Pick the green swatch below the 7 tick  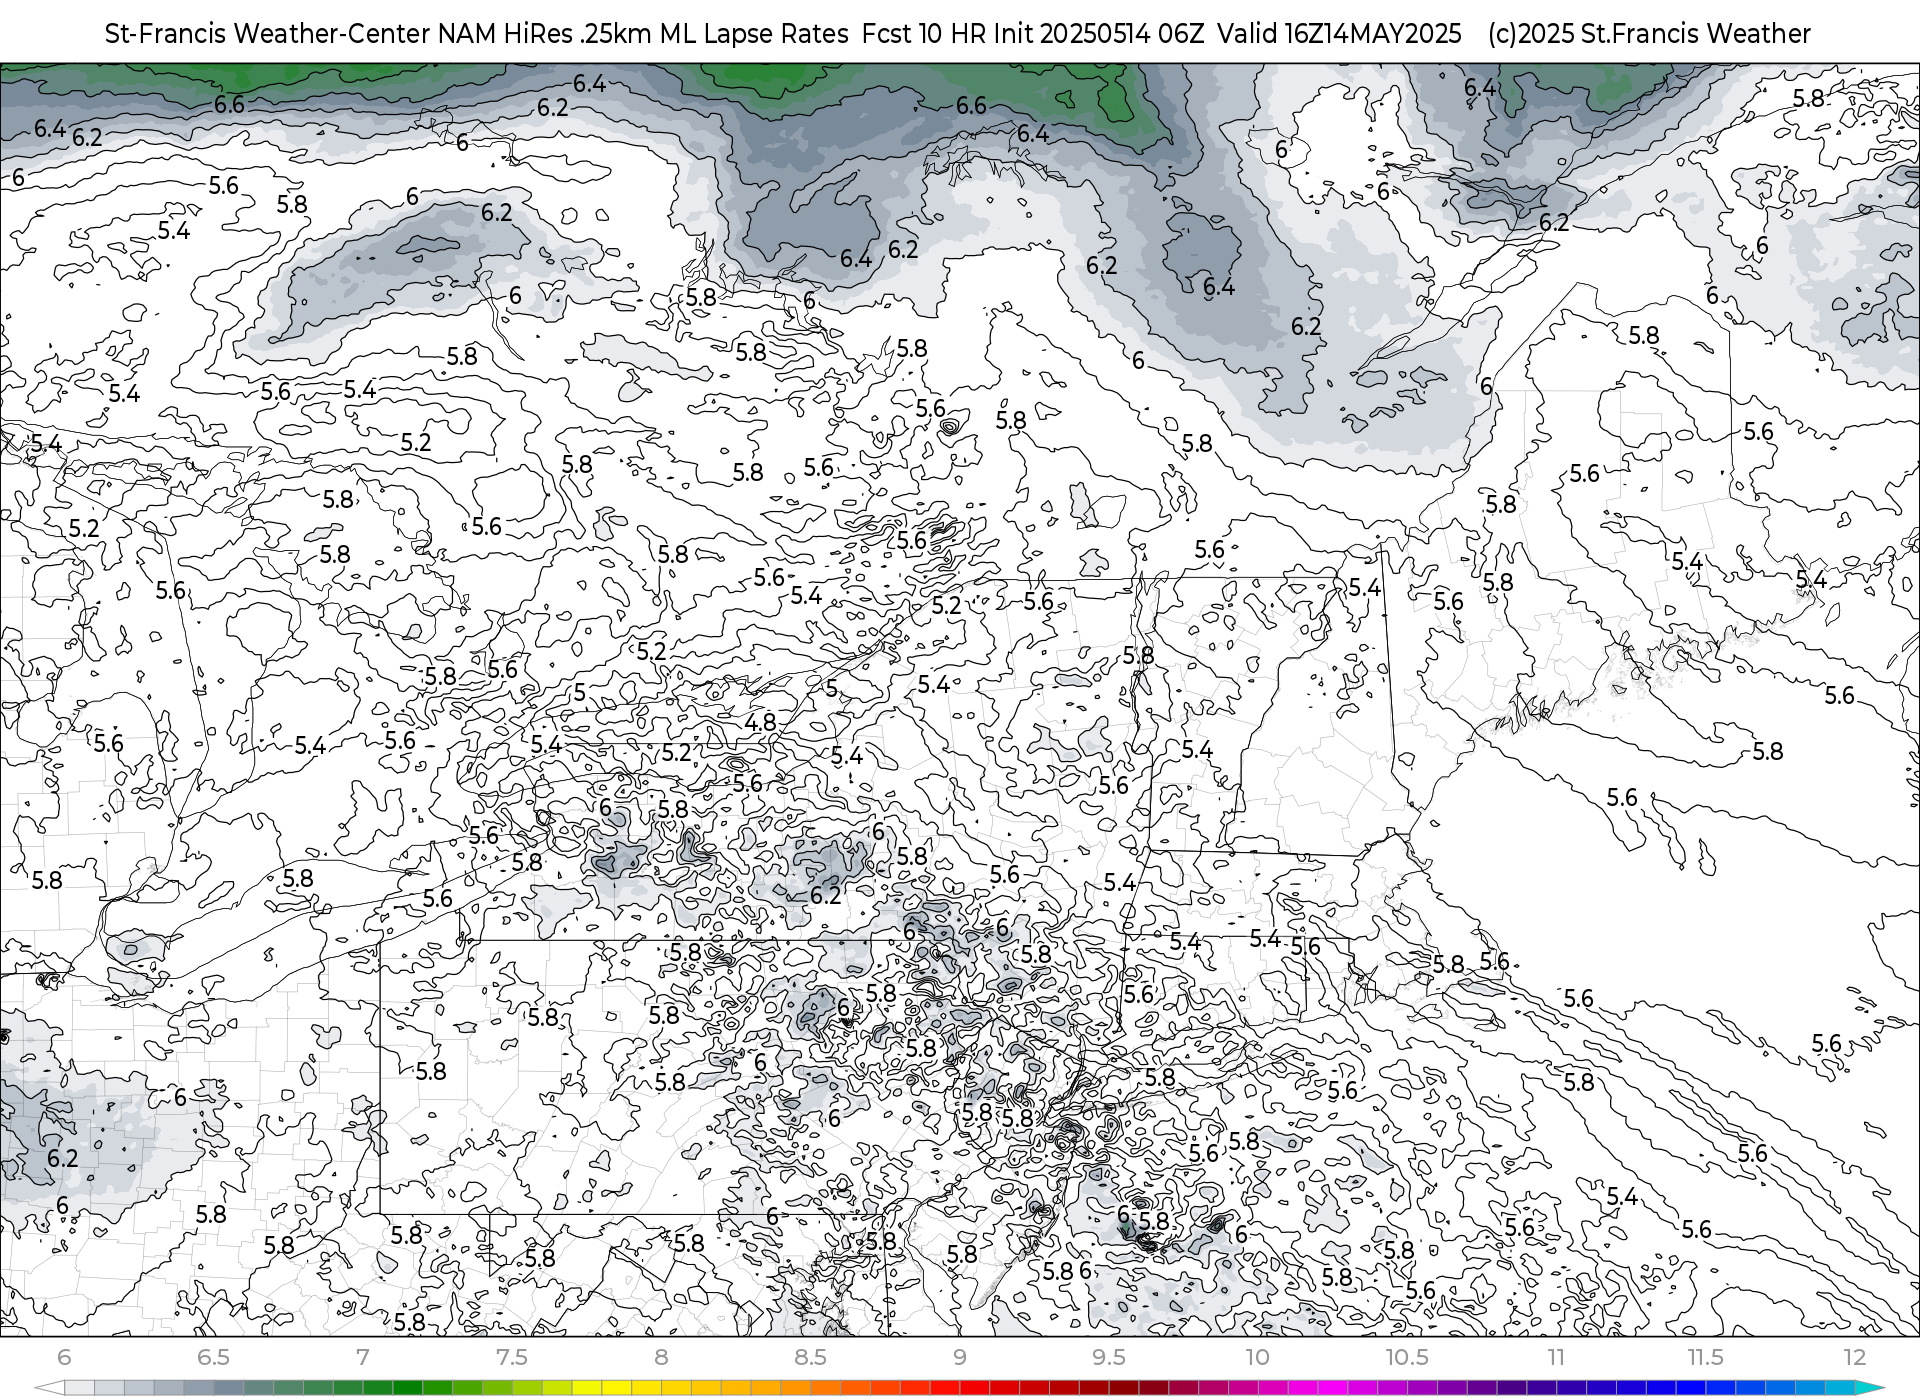pyautogui.click(x=377, y=1388)
